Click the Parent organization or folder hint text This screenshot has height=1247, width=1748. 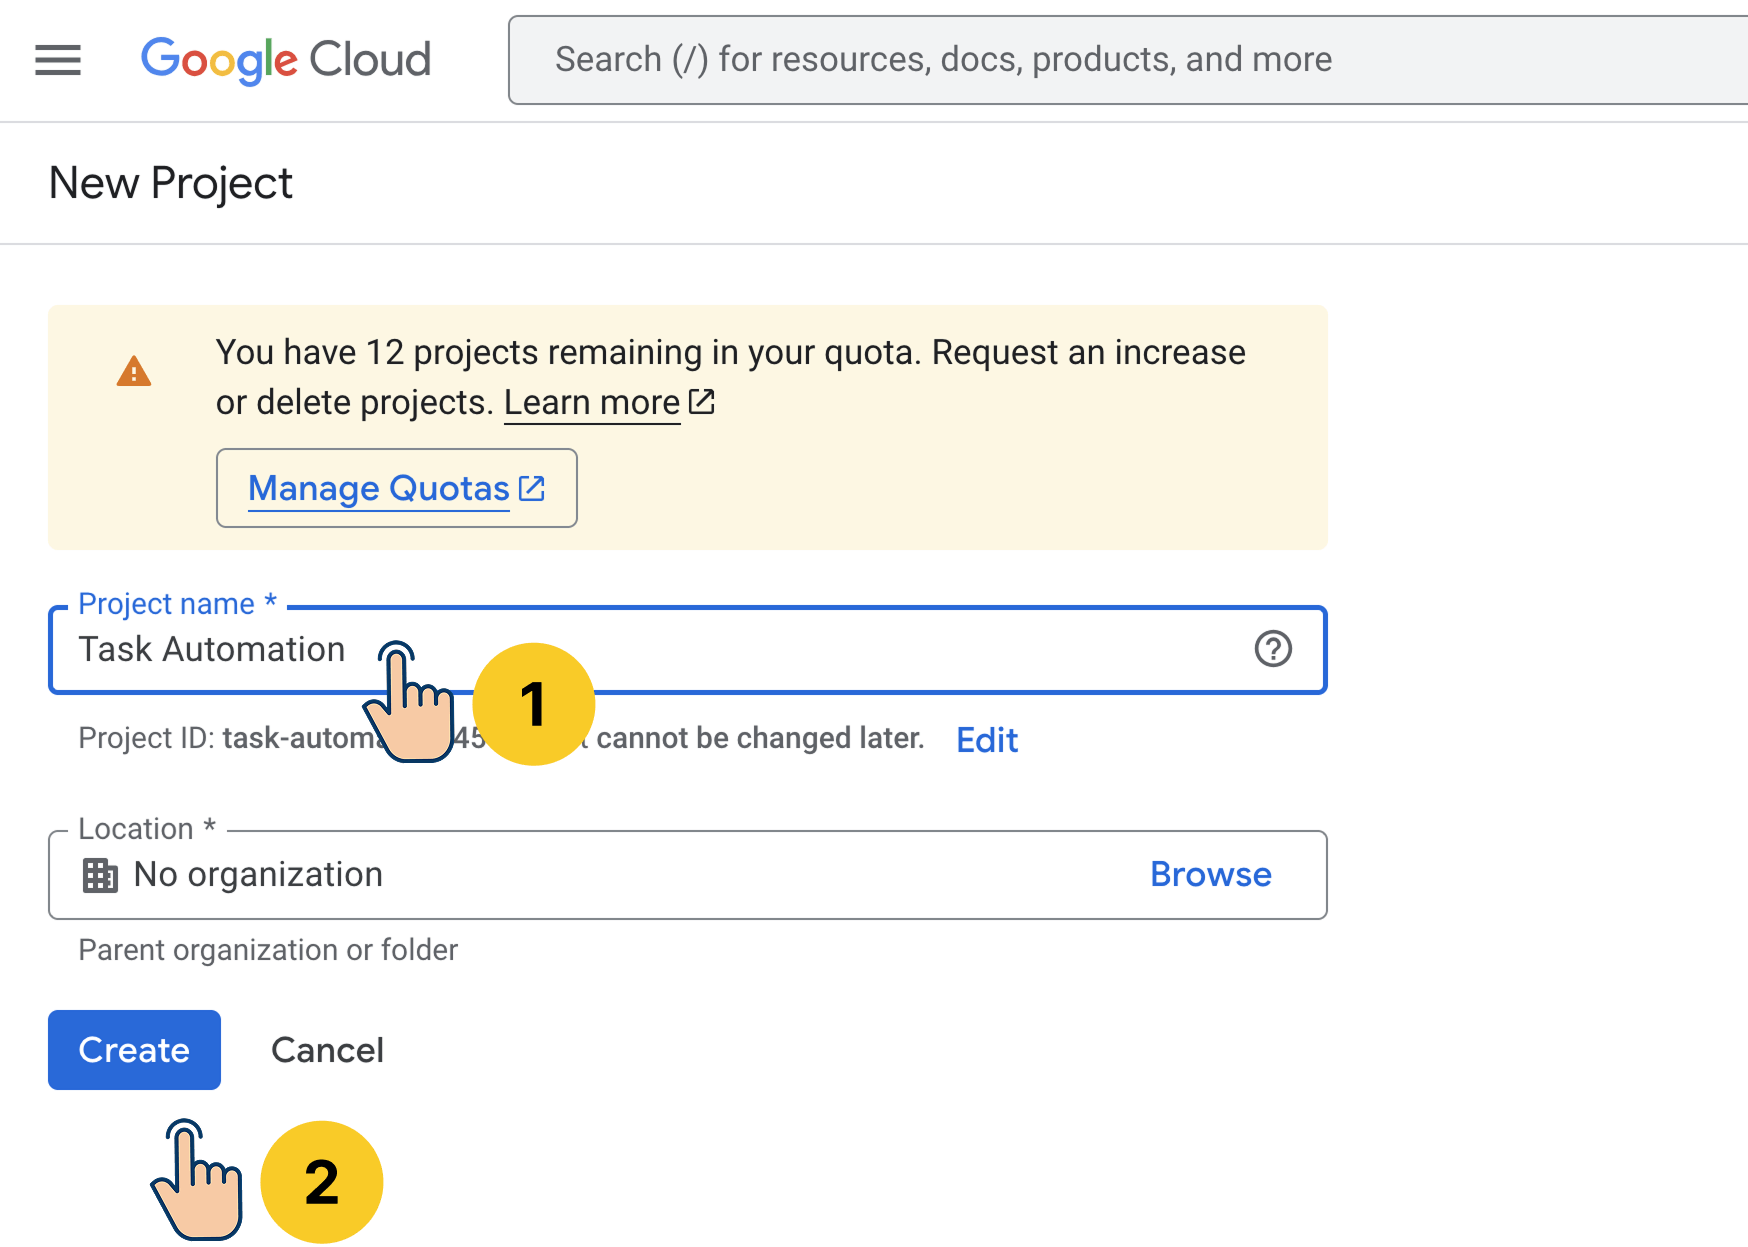pos(268,950)
